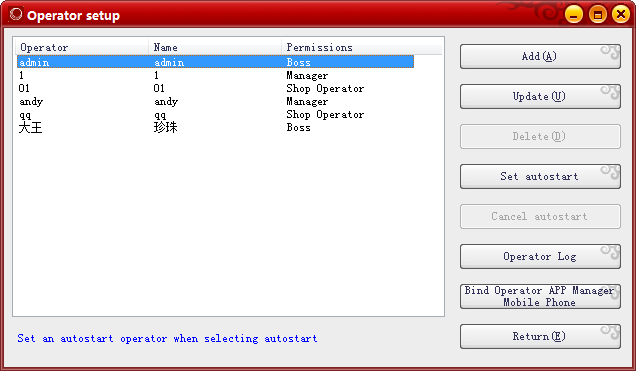Click Shop Operator permission in qq row

click(x=325, y=115)
